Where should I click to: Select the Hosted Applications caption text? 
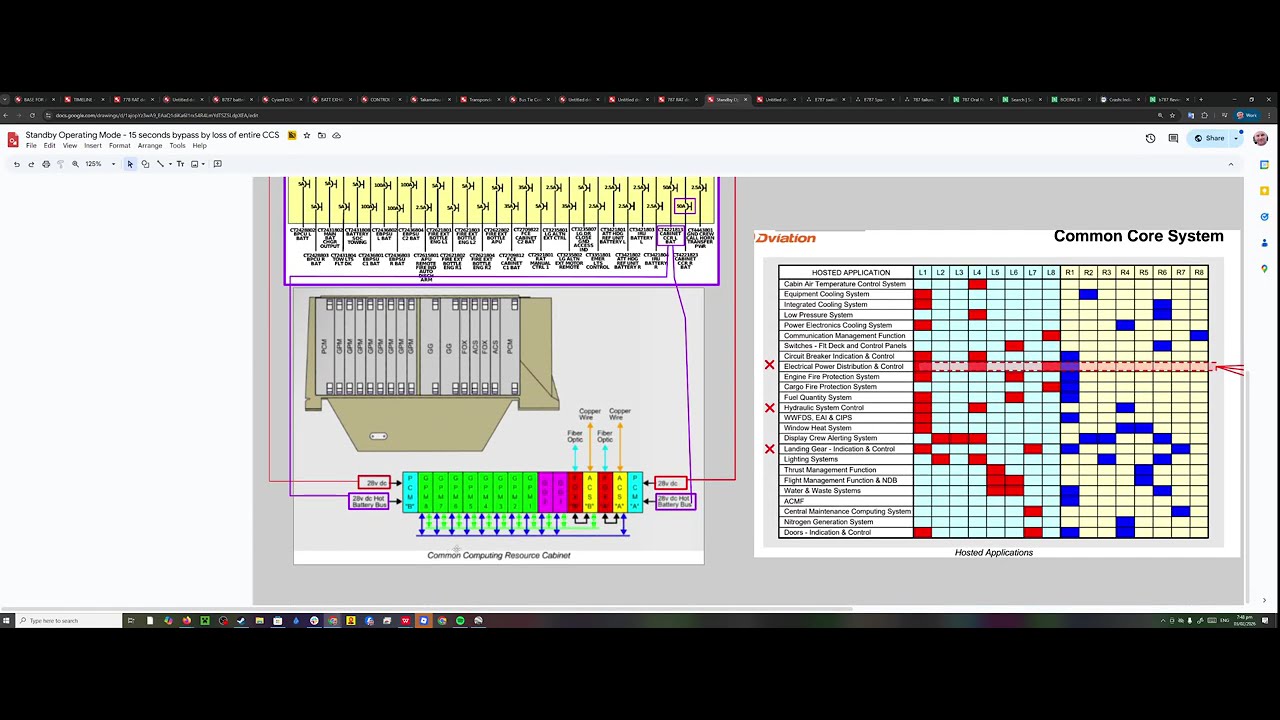click(x=994, y=552)
